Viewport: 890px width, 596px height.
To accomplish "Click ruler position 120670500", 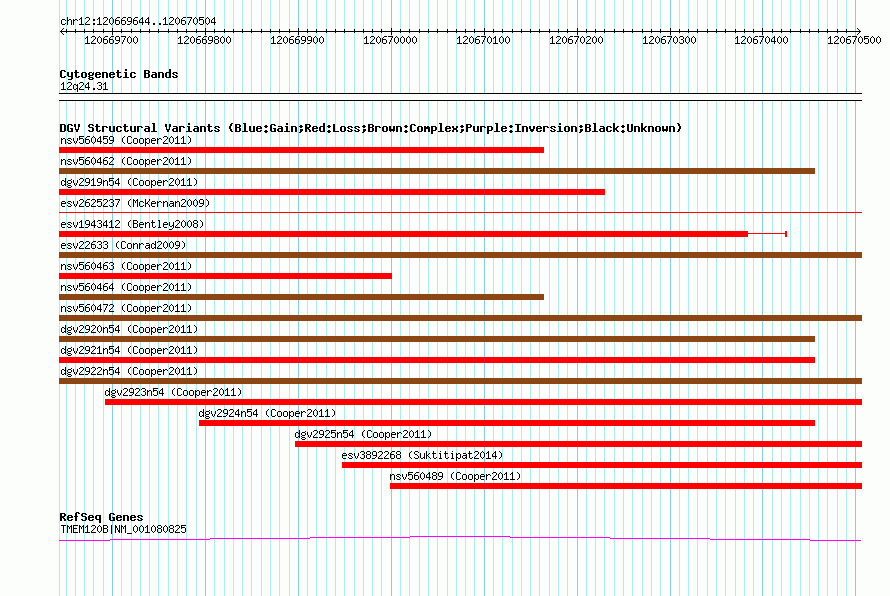I will pyautogui.click(x=854, y=40).
